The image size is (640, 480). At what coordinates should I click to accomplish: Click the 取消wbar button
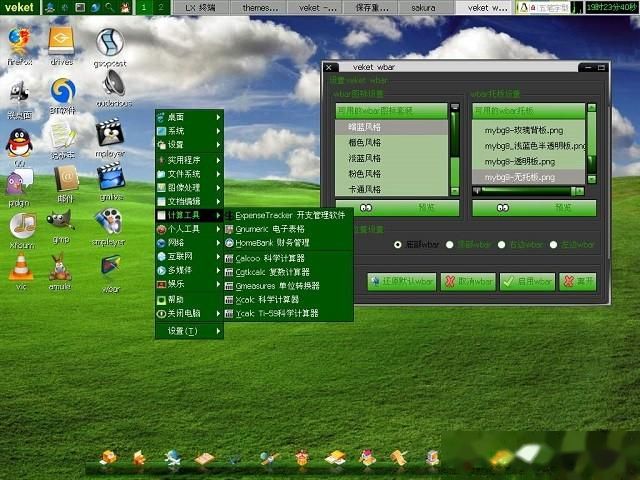[468, 282]
